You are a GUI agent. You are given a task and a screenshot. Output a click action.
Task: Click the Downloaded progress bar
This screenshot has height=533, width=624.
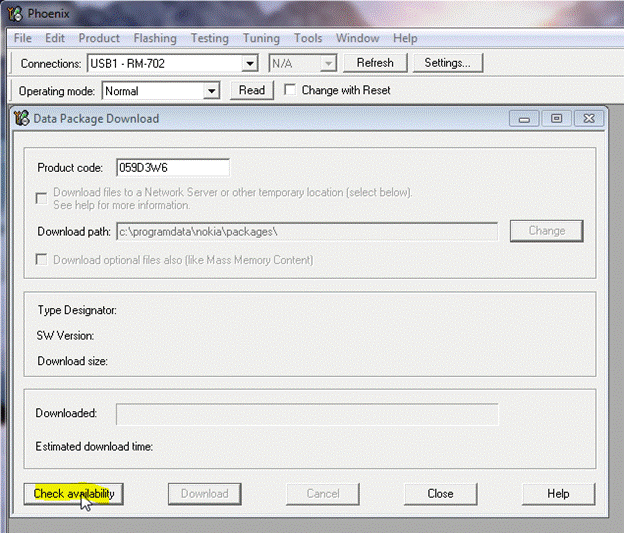(307, 414)
